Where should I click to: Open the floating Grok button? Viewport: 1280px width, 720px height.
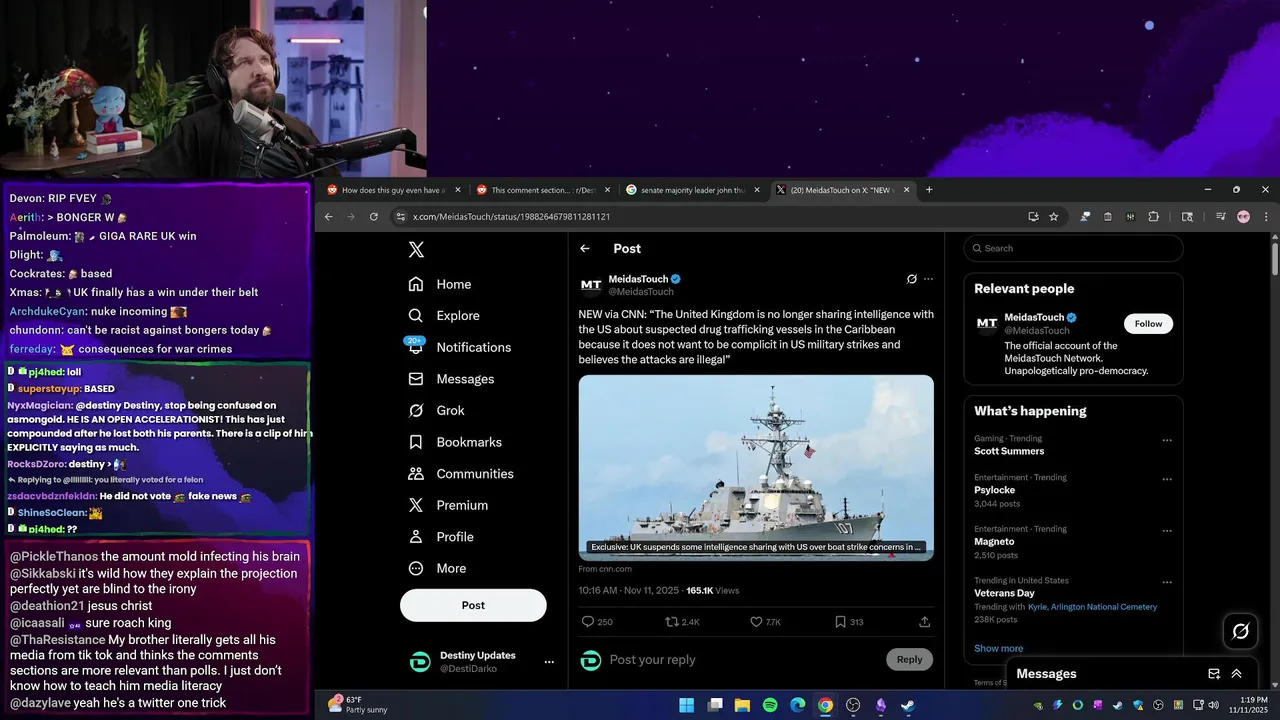(x=1241, y=631)
